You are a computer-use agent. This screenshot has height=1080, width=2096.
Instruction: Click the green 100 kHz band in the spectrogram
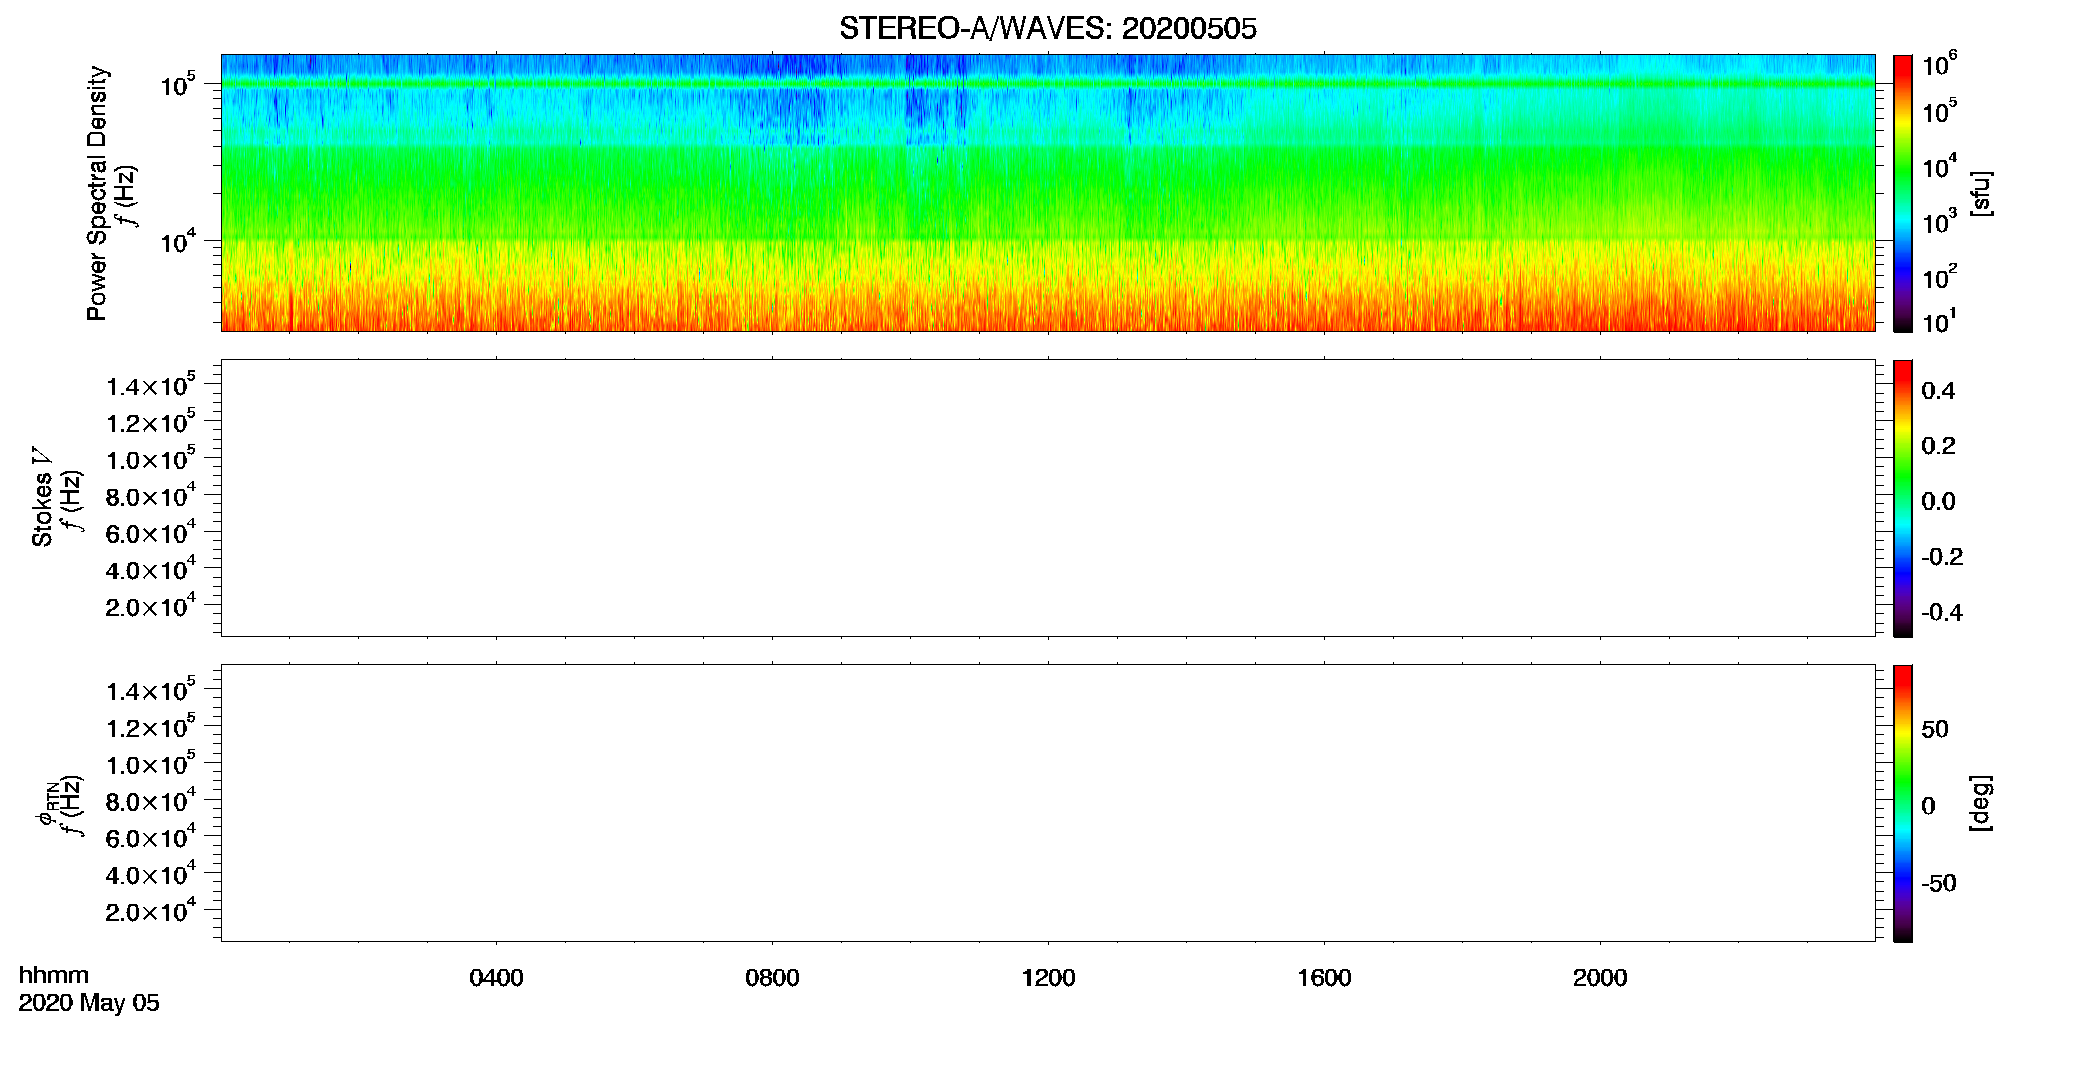click(1048, 84)
